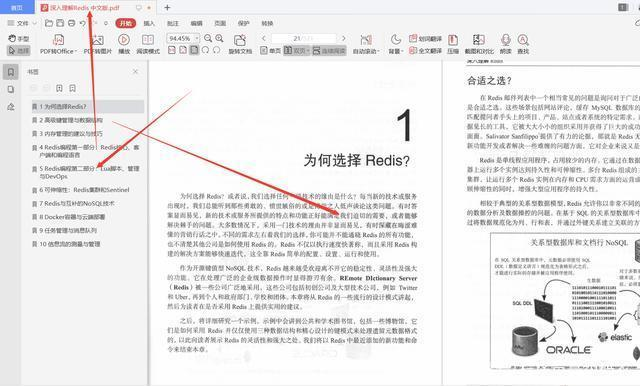Close the 书签 bookmarks panel
Screen dimensions: 640x386
[x=136, y=71]
